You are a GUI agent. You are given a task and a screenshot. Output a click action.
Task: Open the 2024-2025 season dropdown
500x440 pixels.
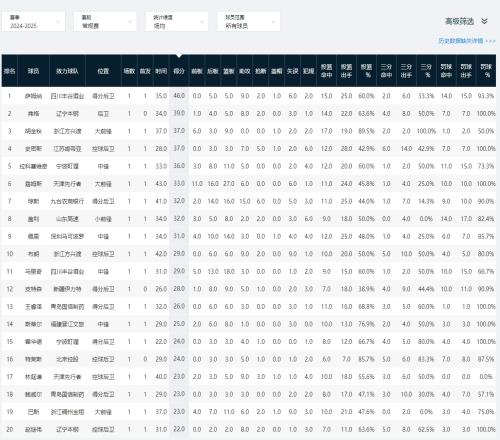point(33,22)
